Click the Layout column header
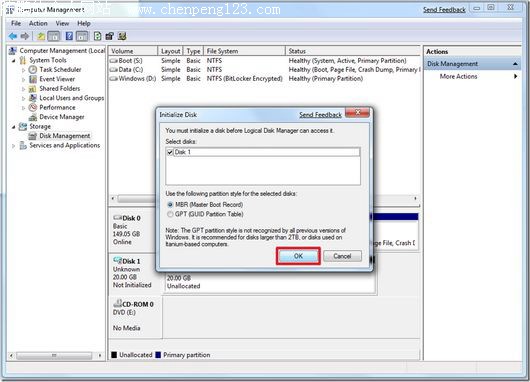530x382 pixels. click(170, 51)
